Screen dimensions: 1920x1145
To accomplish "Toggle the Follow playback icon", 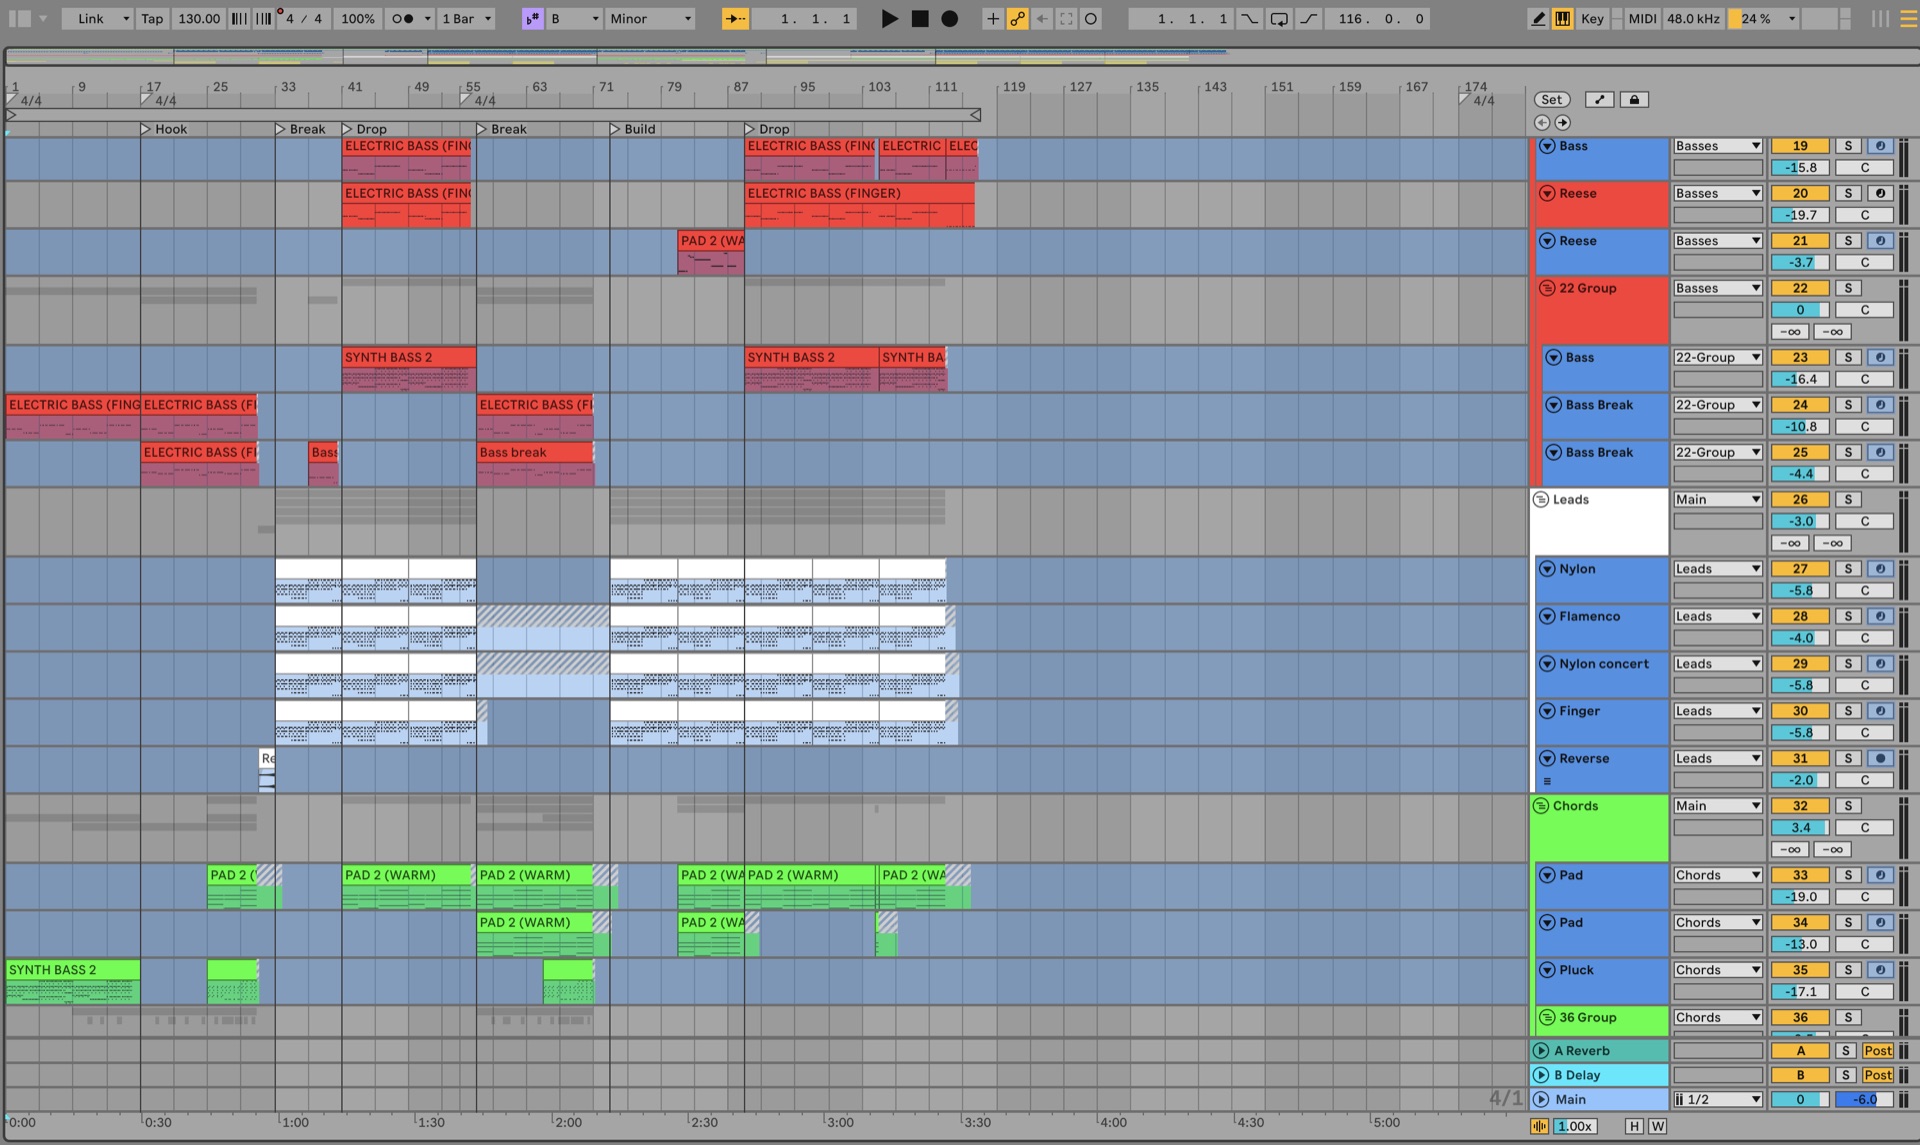I will pyautogui.click(x=735, y=18).
